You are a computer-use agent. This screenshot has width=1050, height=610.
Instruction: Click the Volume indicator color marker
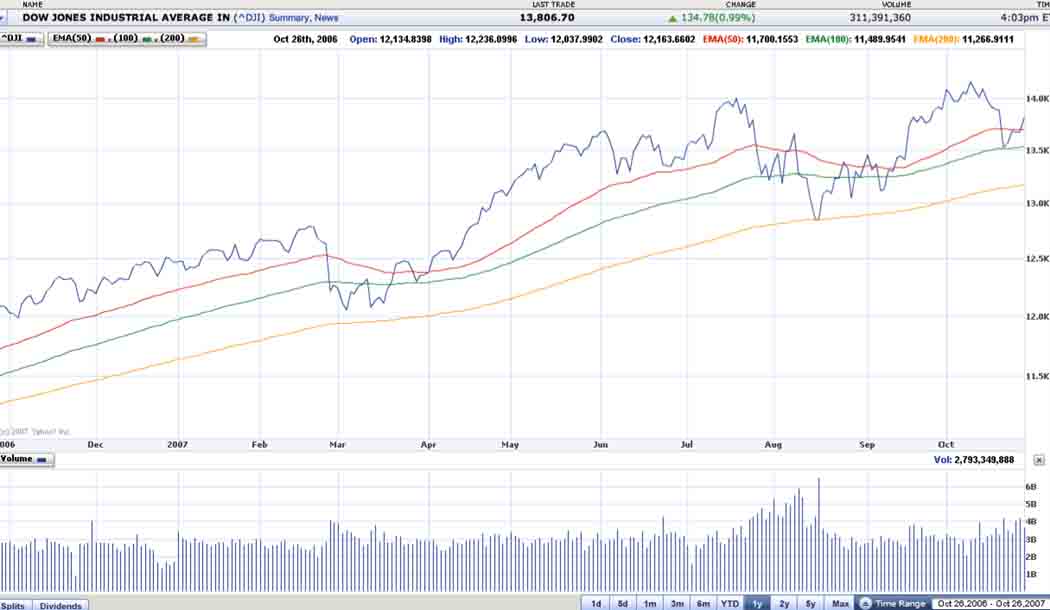pyautogui.click(x=42, y=460)
